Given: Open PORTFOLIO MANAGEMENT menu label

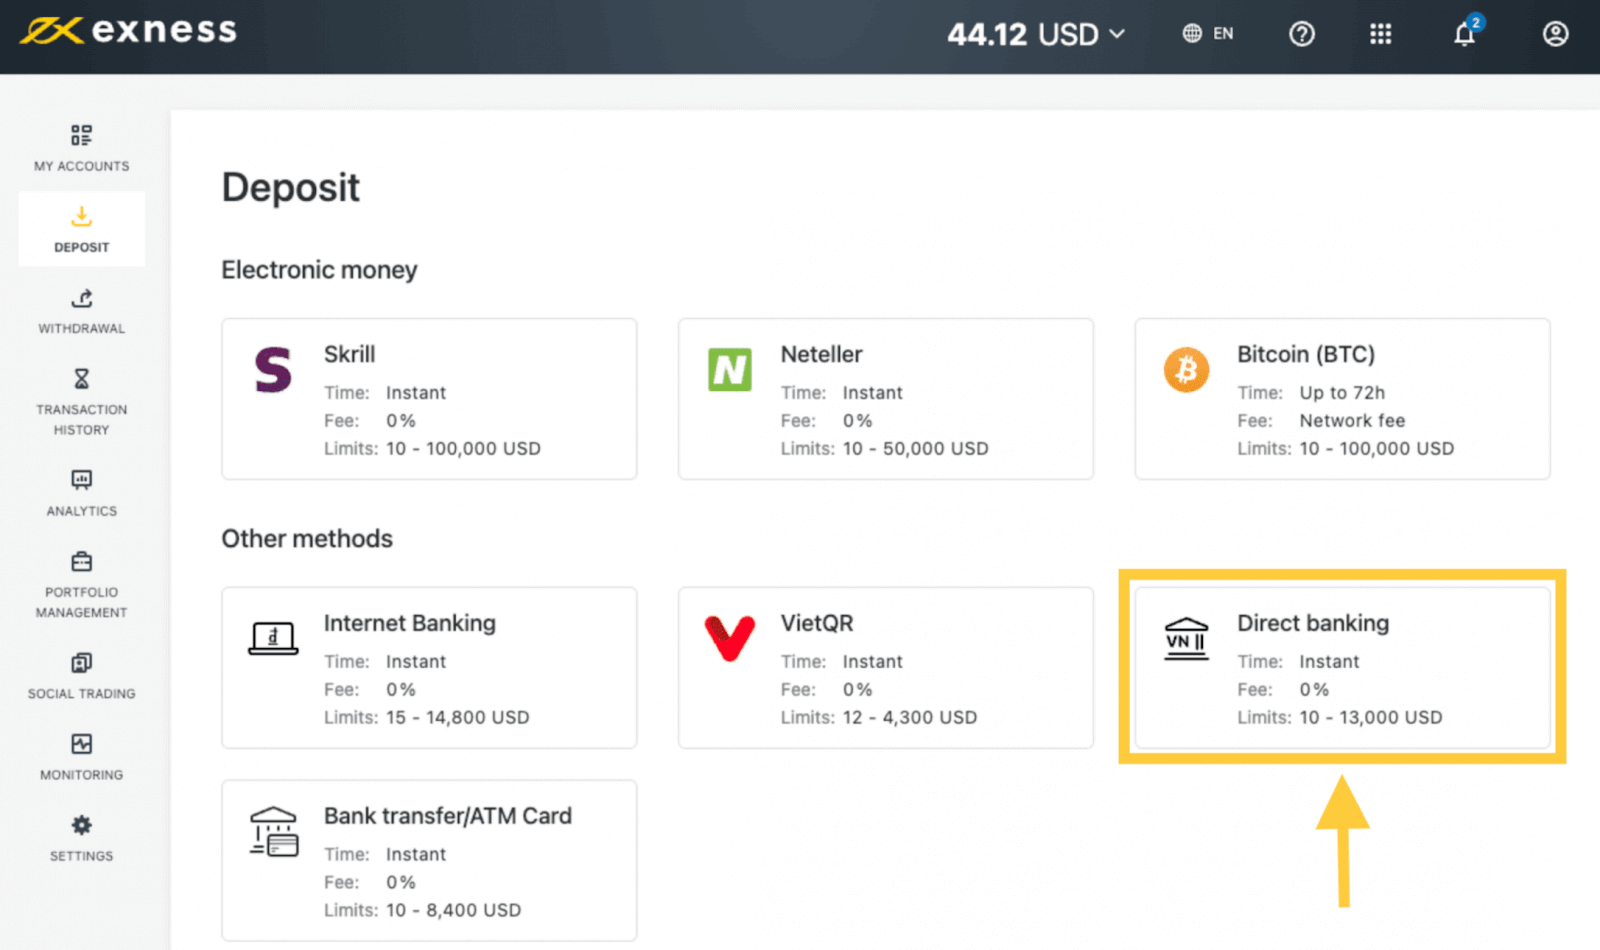Looking at the screenshot, I should tap(81, 602).
